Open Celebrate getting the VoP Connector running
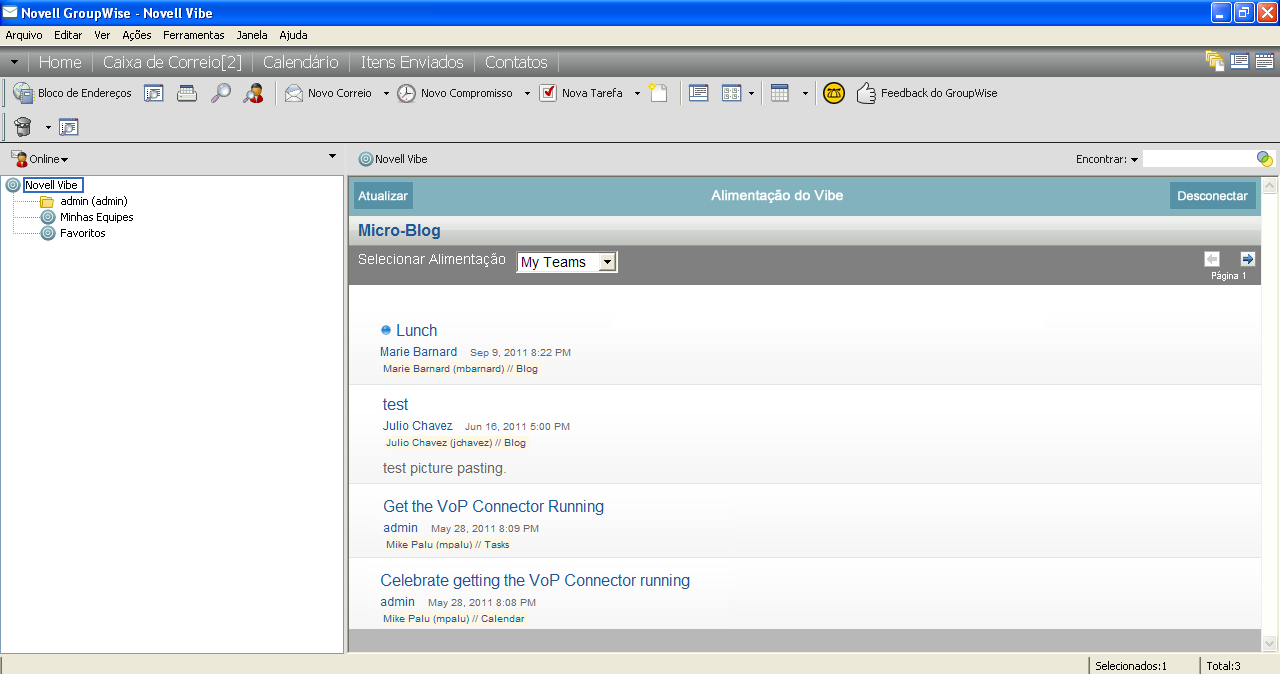The width and height of the screenshot is (1280, 674). (x=535, y=581)
